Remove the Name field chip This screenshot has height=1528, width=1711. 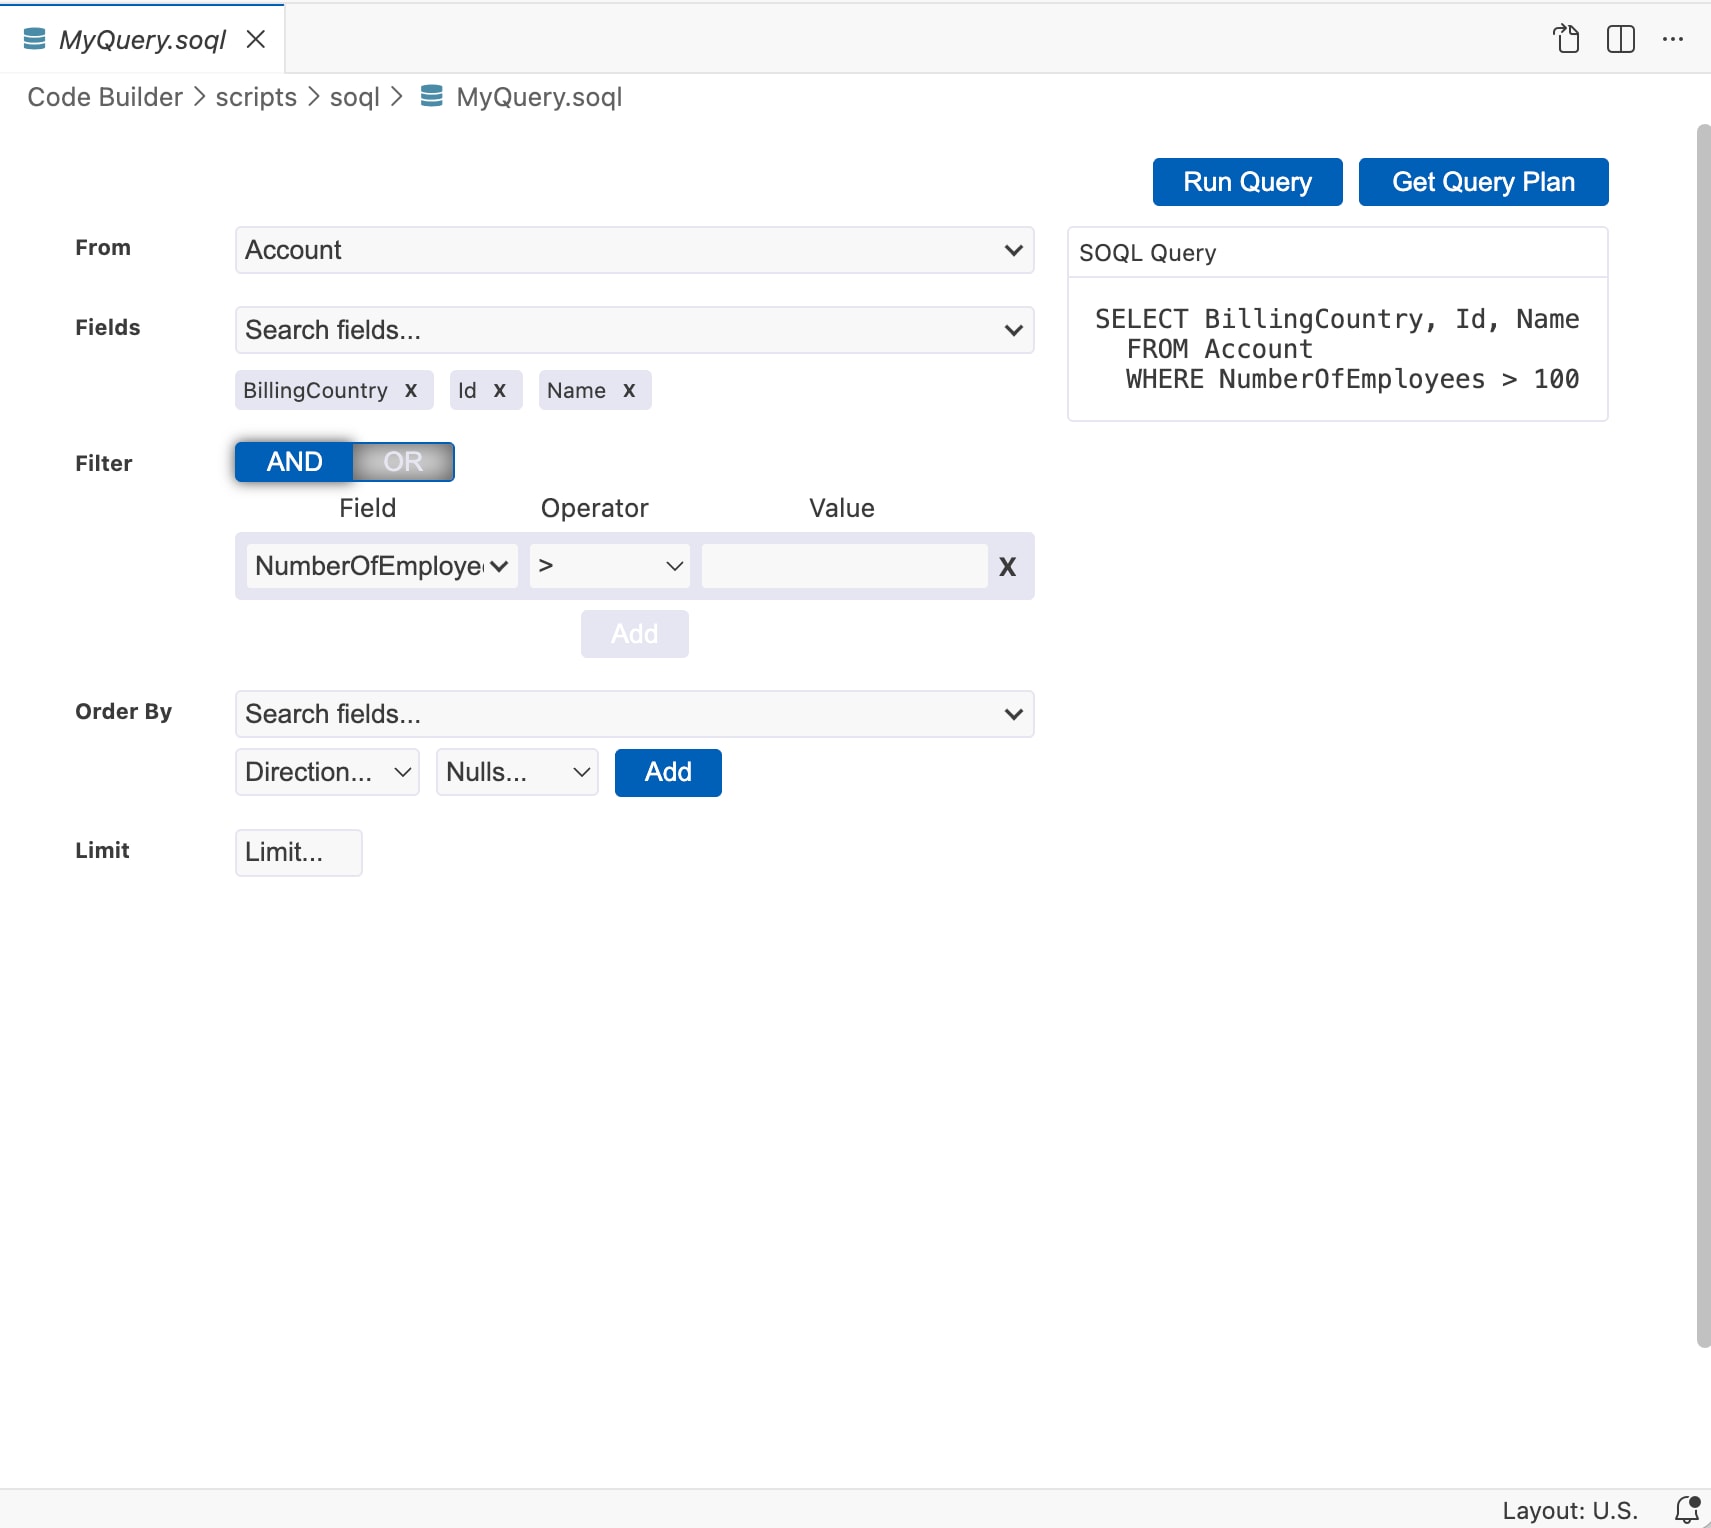point(630,390)
